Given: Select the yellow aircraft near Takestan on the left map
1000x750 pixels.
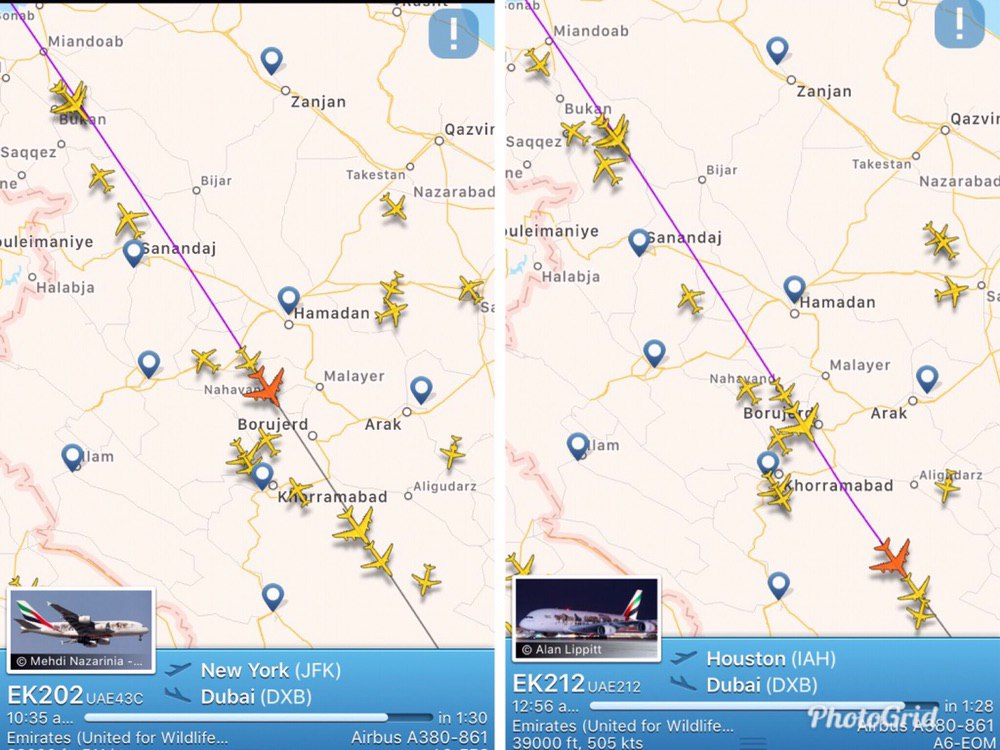Looking at the screenshot, I should [x=393, y=207].
